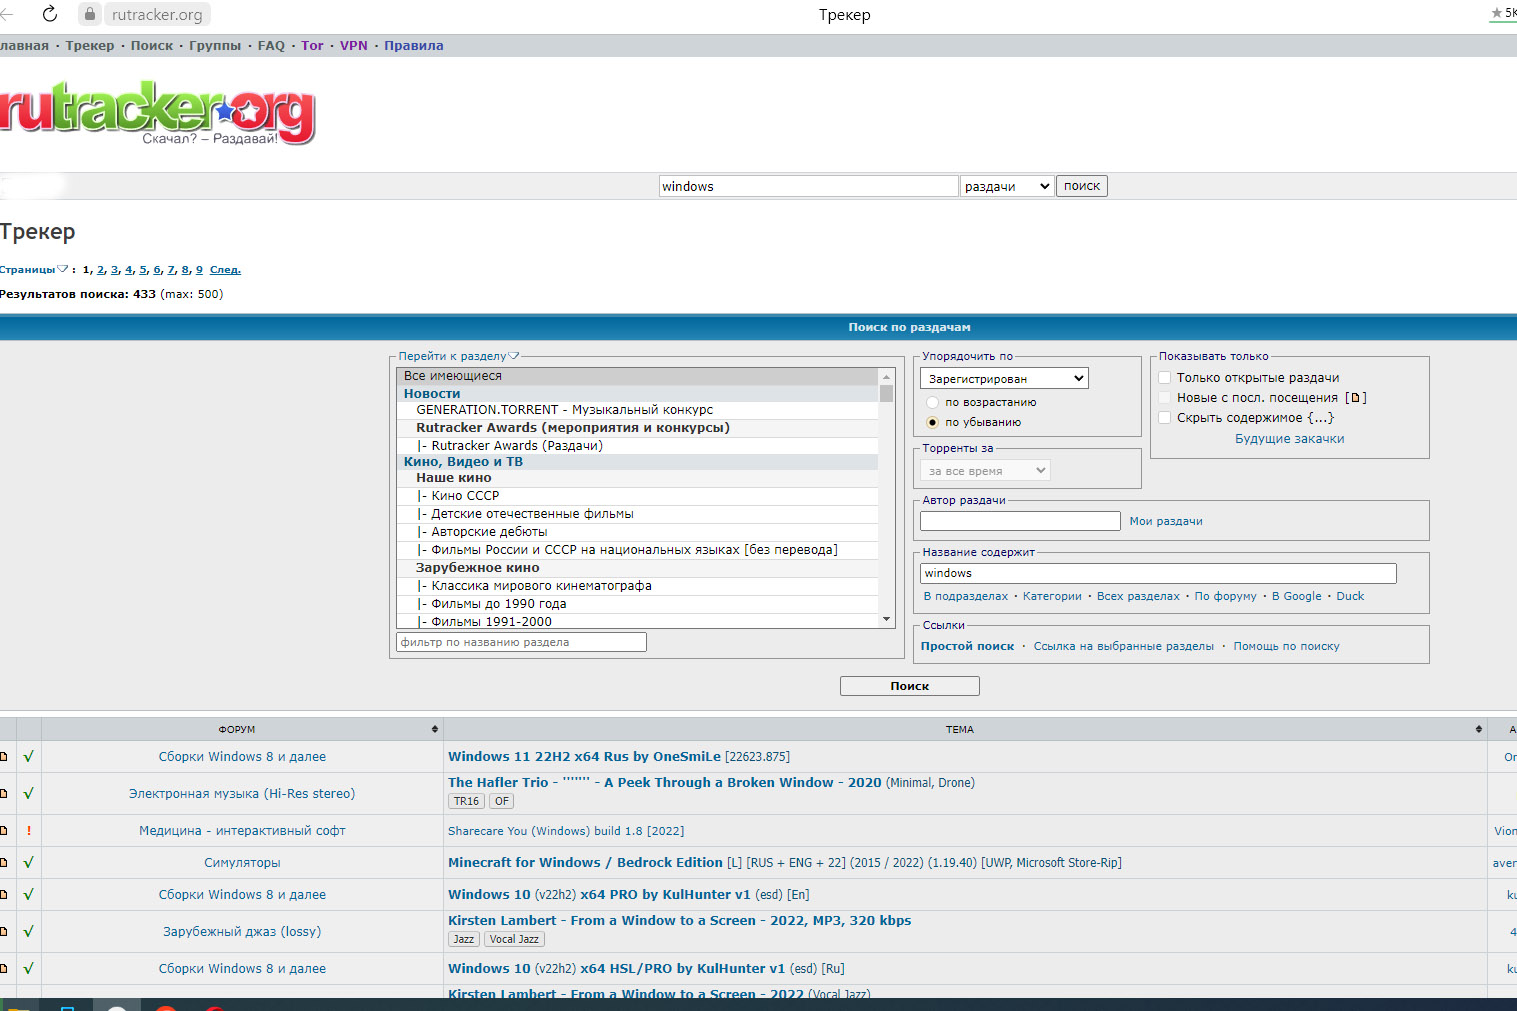Focus the фильтр по названию раздела field

coord(521,642)
